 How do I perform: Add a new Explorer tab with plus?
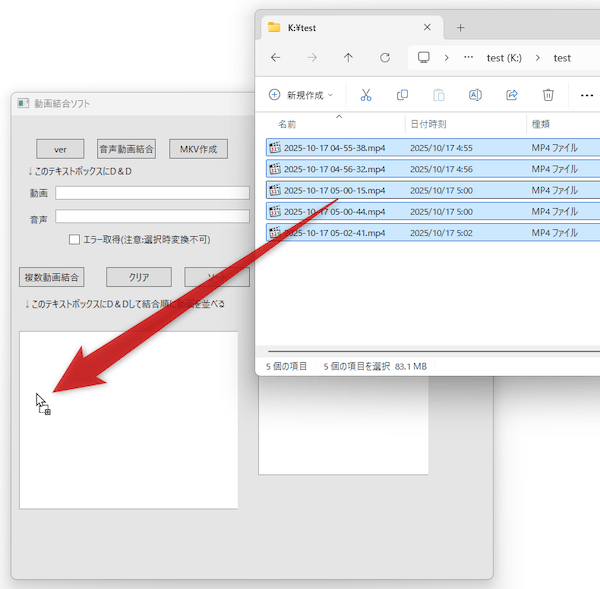461,28
